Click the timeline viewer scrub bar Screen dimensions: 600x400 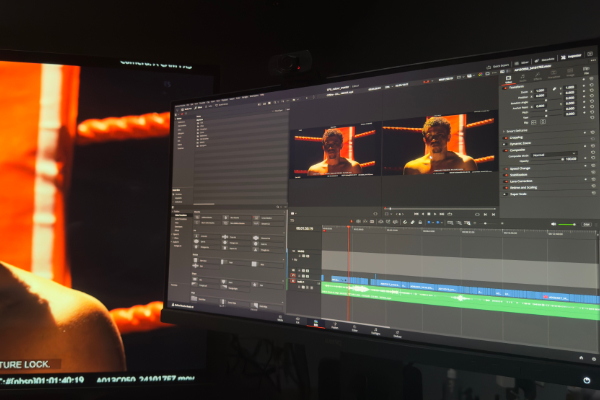[440, 209]
